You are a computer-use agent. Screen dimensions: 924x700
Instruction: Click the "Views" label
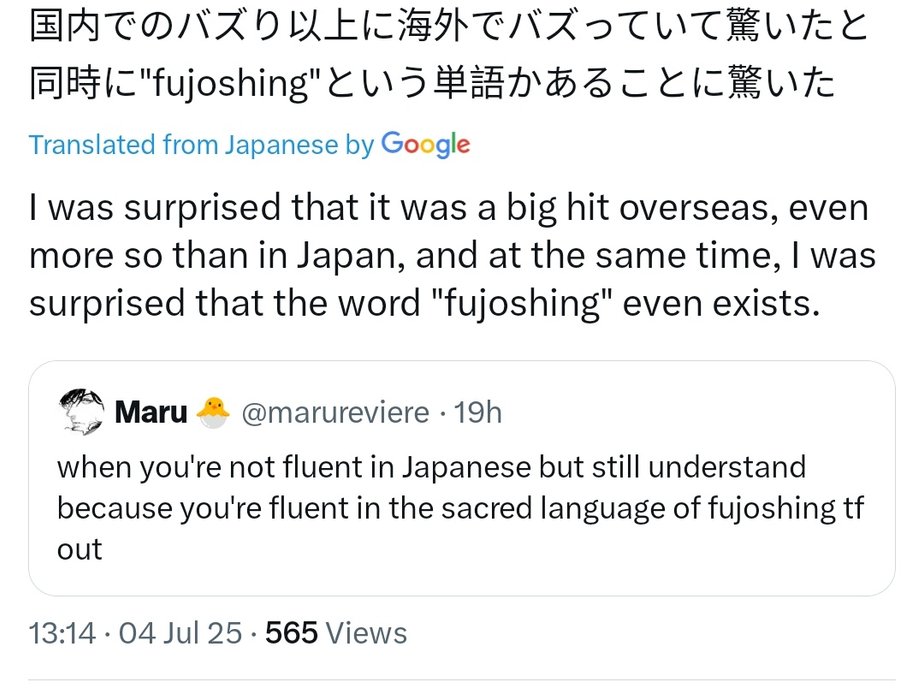(x=367, y=633)
